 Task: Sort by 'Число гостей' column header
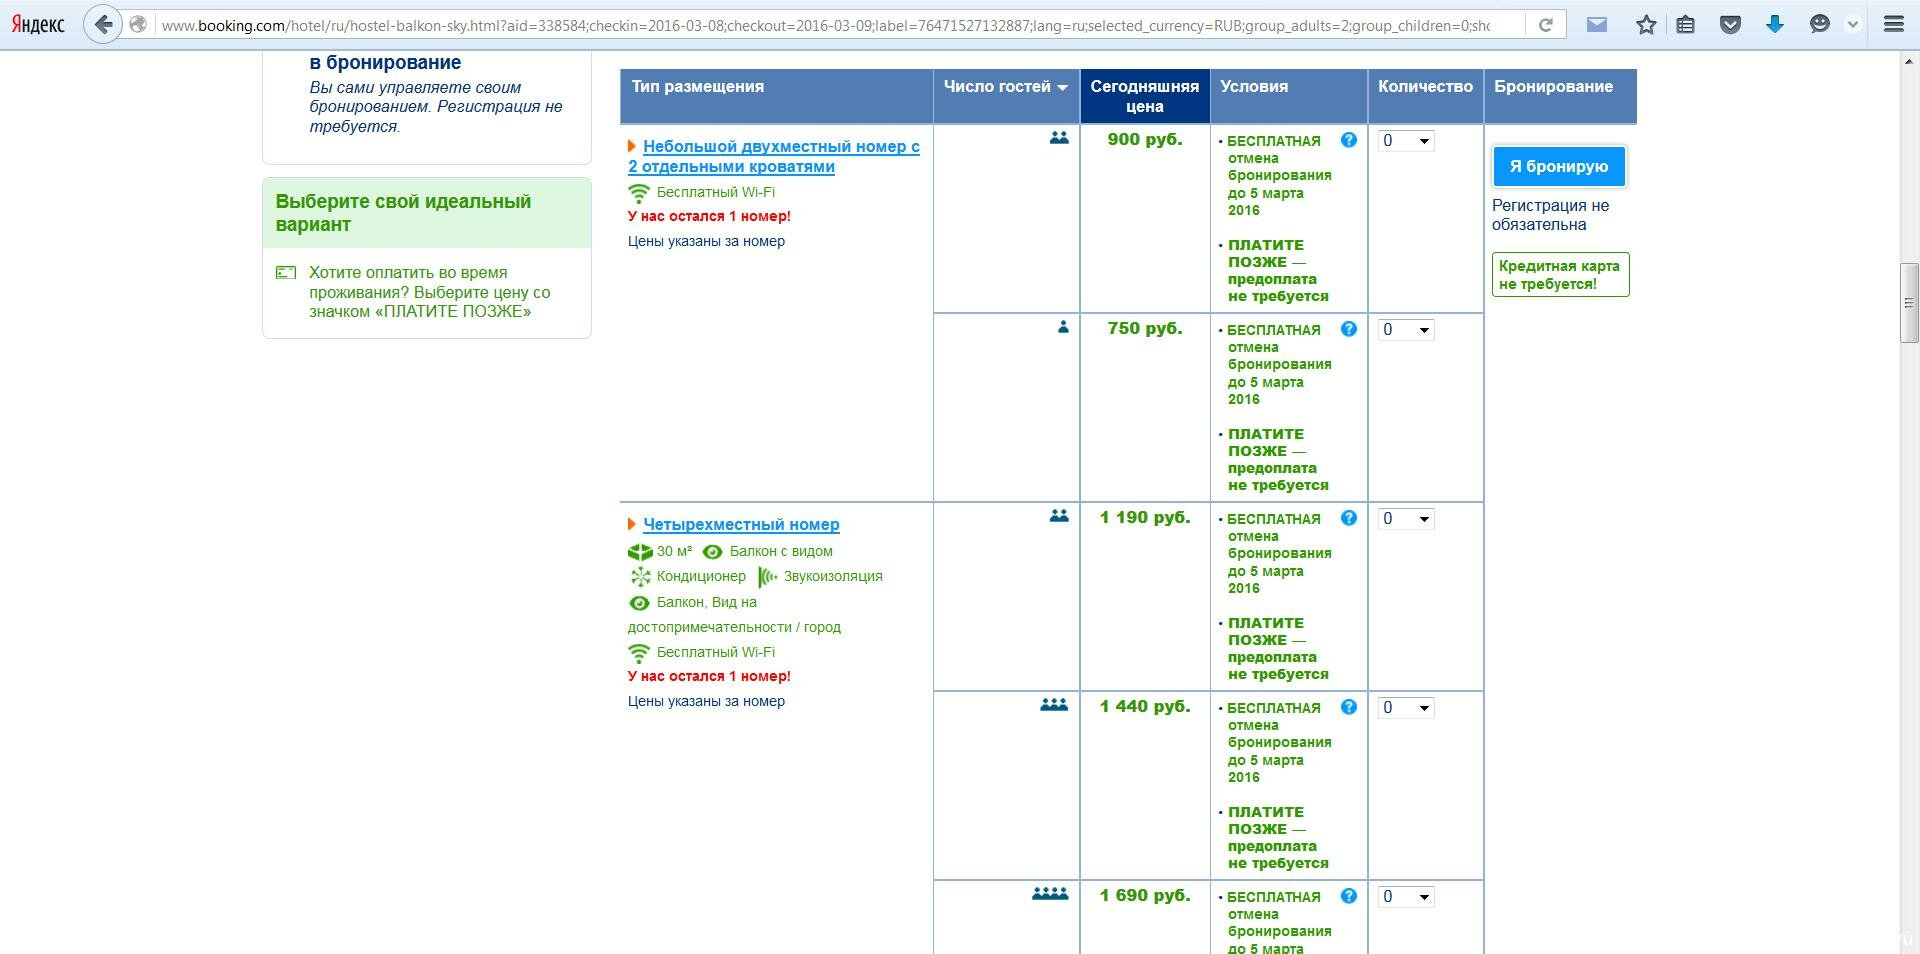click(x=1005, y=87)
